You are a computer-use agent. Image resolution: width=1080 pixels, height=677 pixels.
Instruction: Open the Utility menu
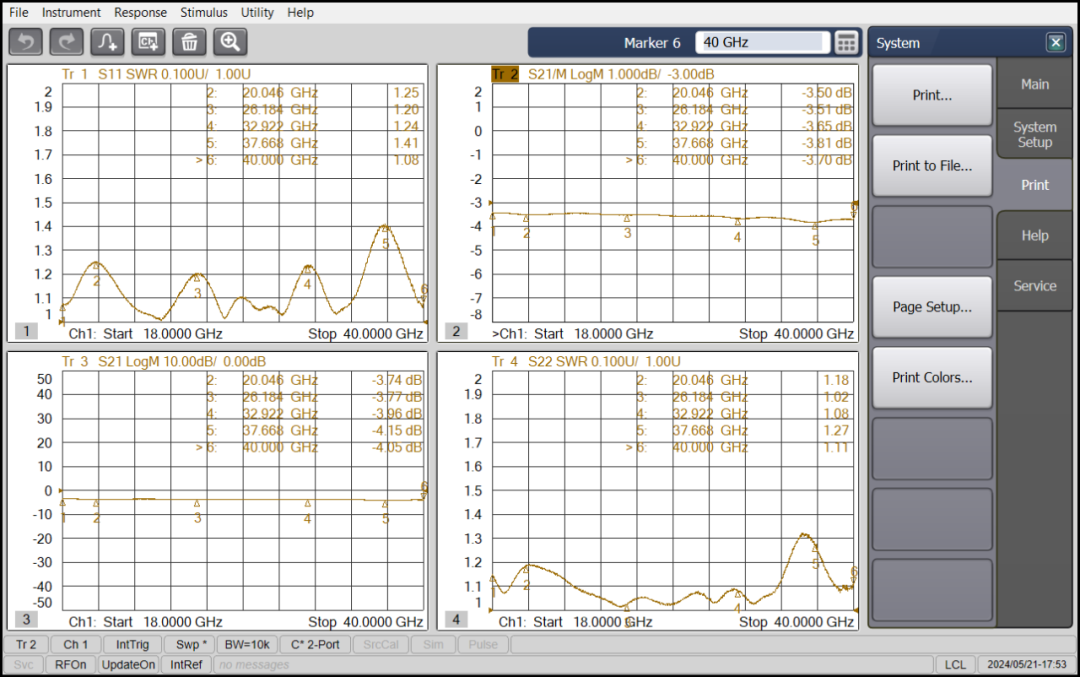pos(257,12)
